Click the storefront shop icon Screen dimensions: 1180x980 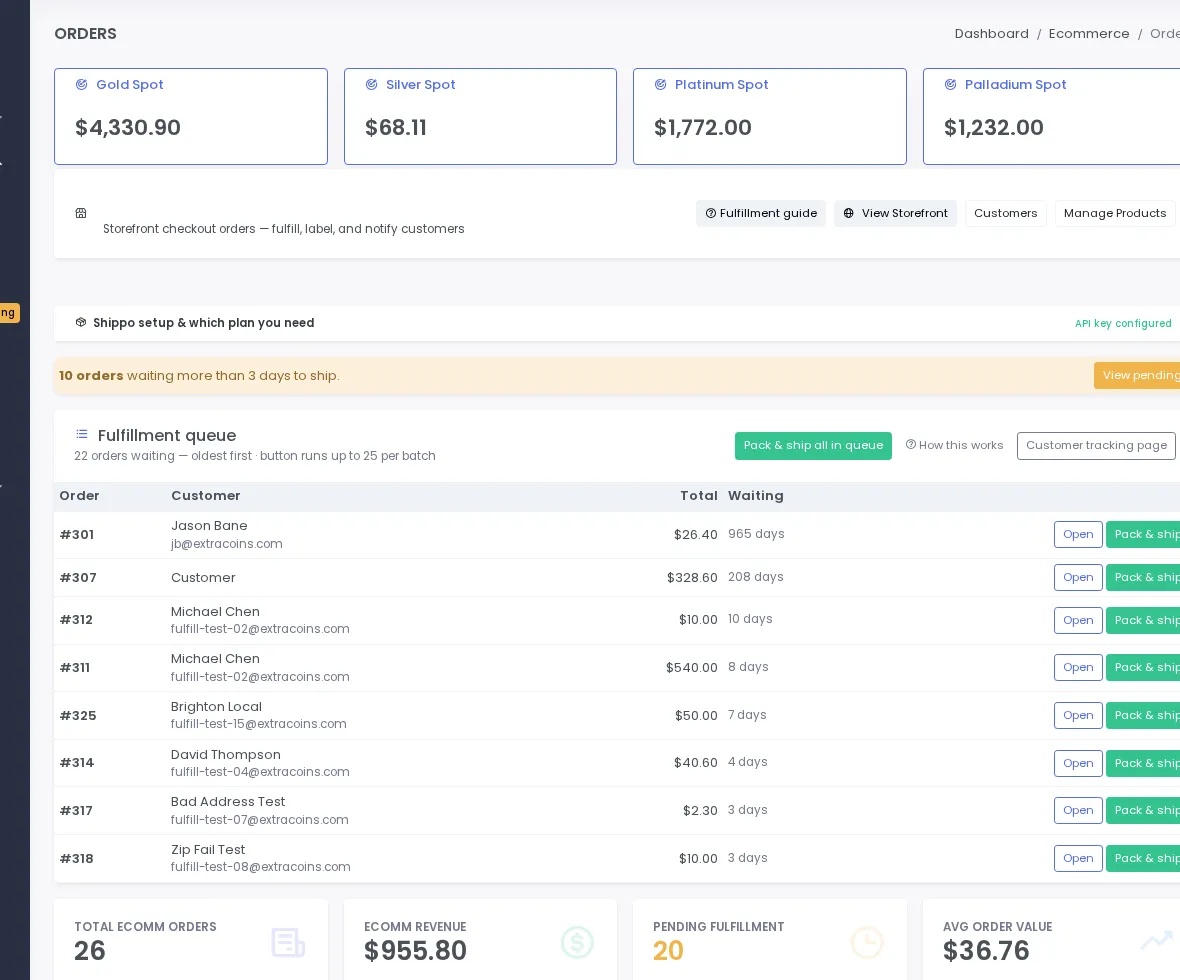click(x=81, y=213)
